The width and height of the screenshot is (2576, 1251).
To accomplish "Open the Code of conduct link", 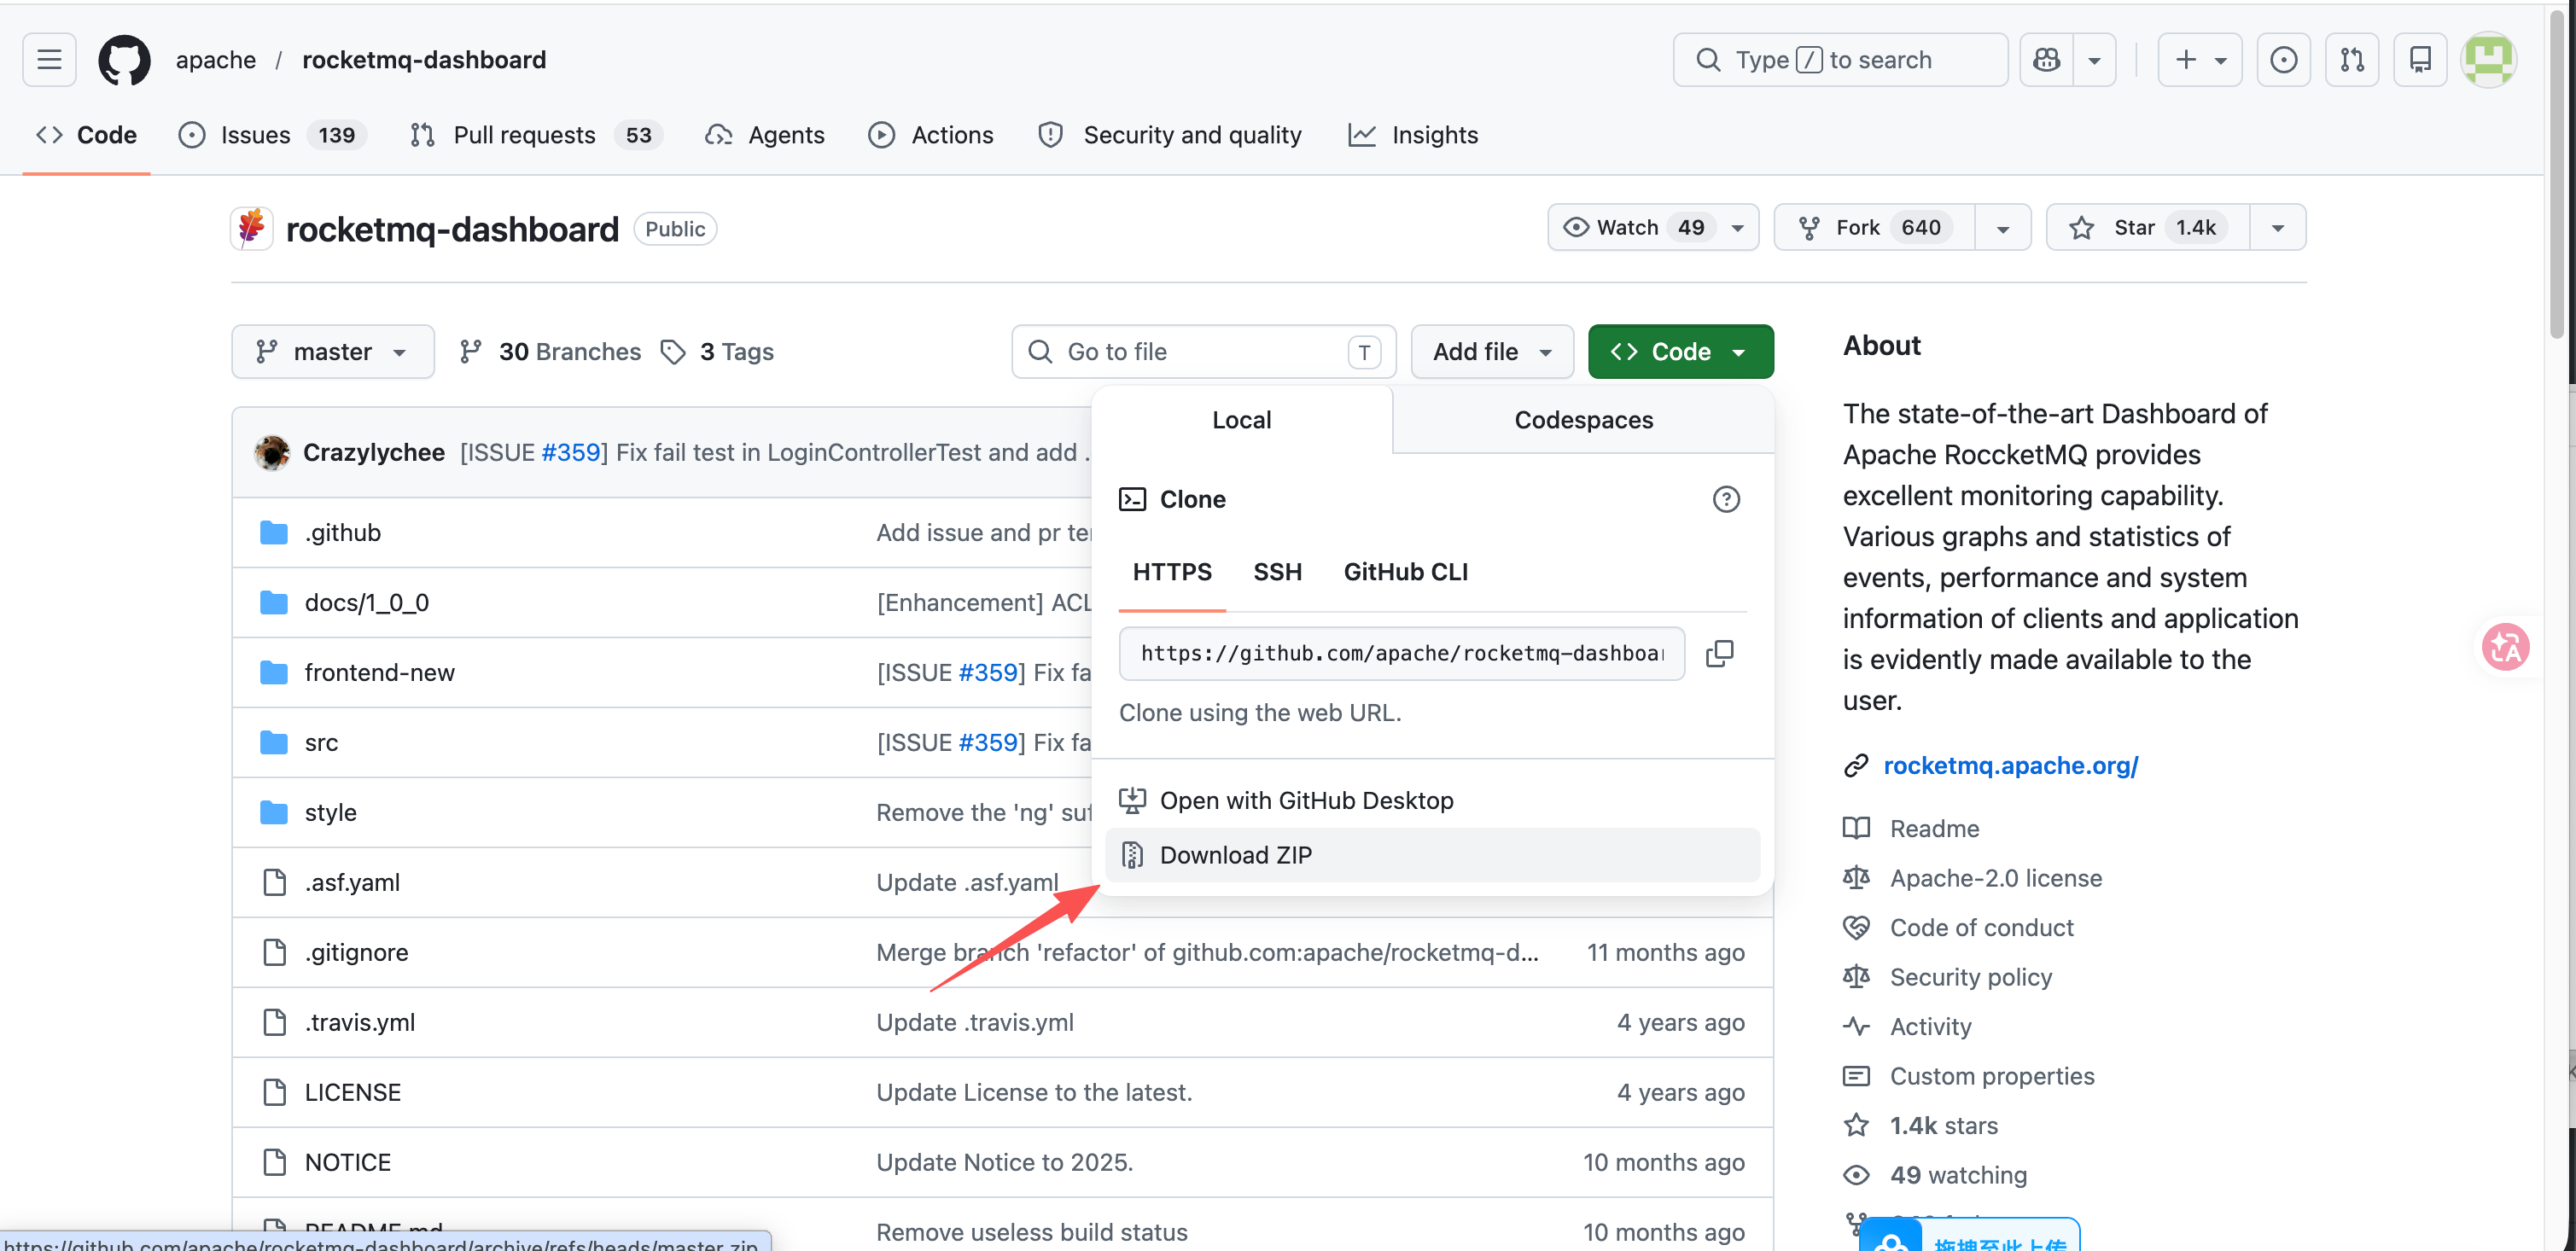I will click(1981, 928).
